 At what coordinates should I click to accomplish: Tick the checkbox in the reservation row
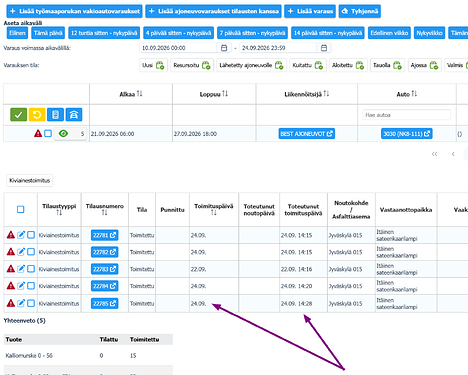[48, 134]
